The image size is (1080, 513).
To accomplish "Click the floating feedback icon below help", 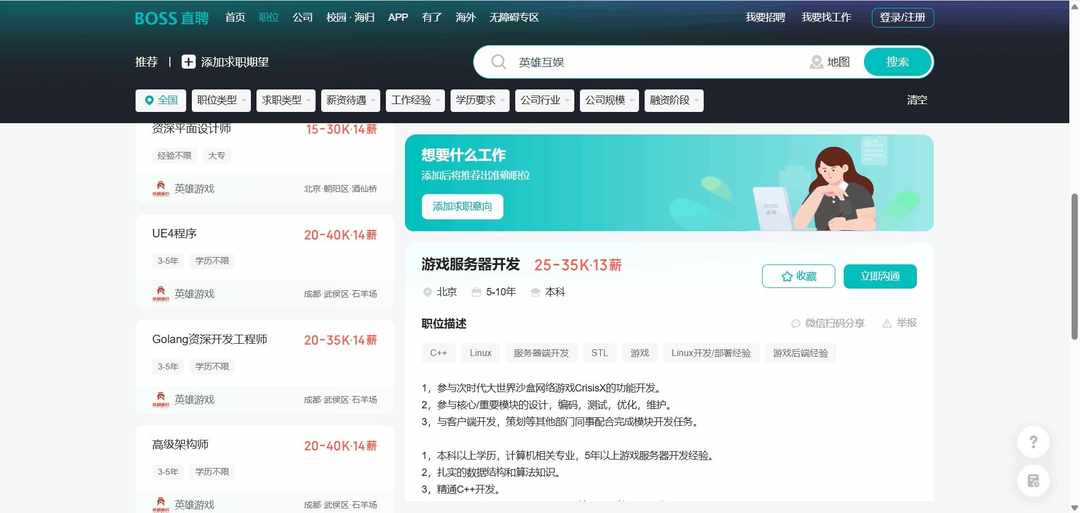I will tap(1033, 481).
